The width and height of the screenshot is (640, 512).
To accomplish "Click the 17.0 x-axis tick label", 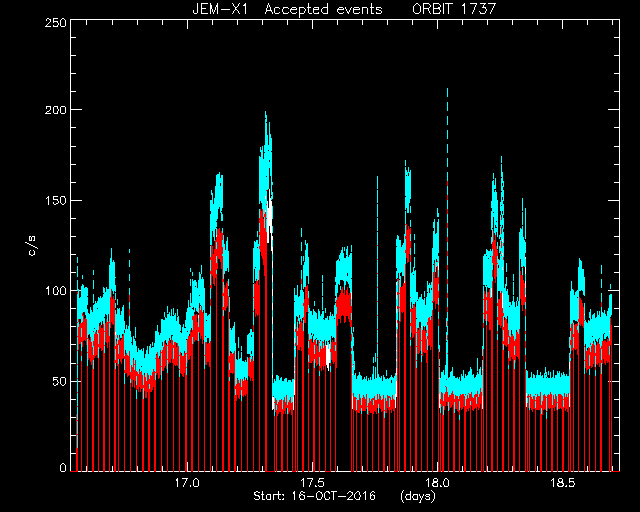I will click(x=187, y=483).
